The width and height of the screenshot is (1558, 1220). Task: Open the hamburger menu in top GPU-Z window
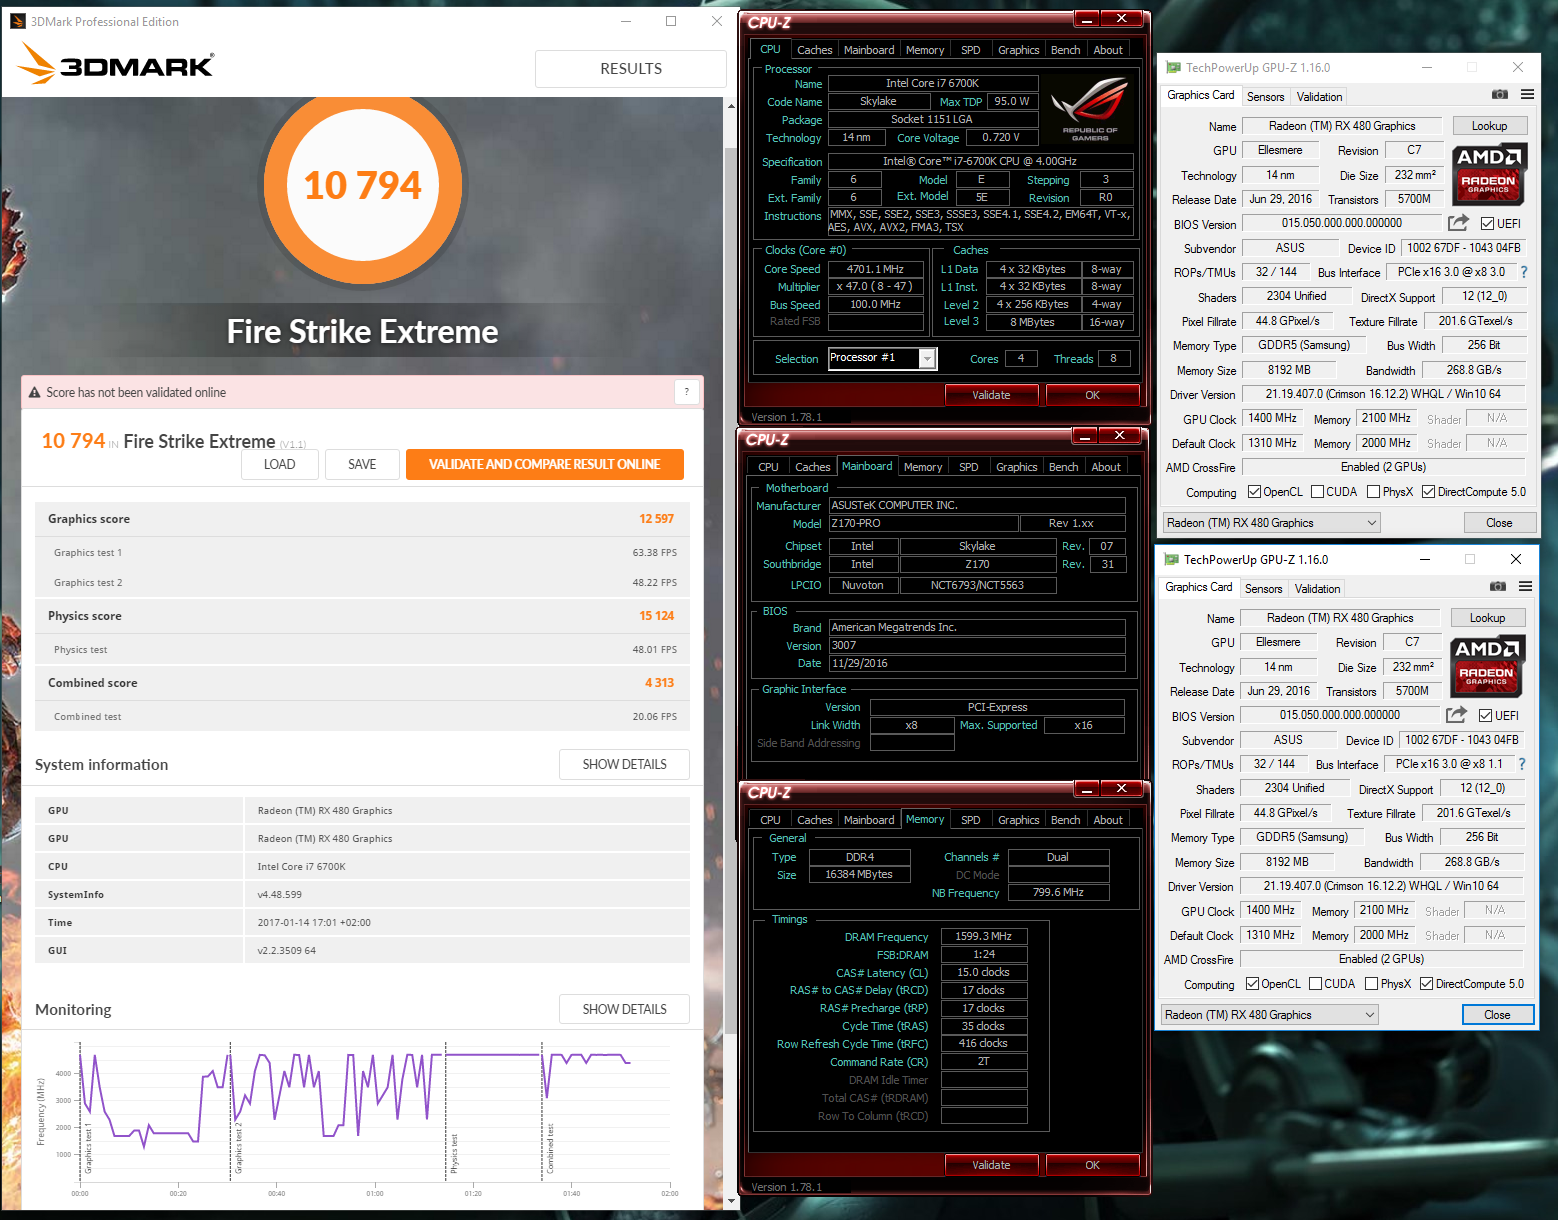click(1527, 95)
